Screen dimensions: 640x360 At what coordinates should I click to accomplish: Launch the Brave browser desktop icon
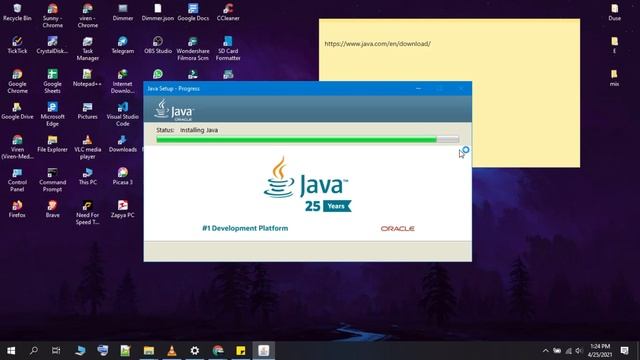53,209
